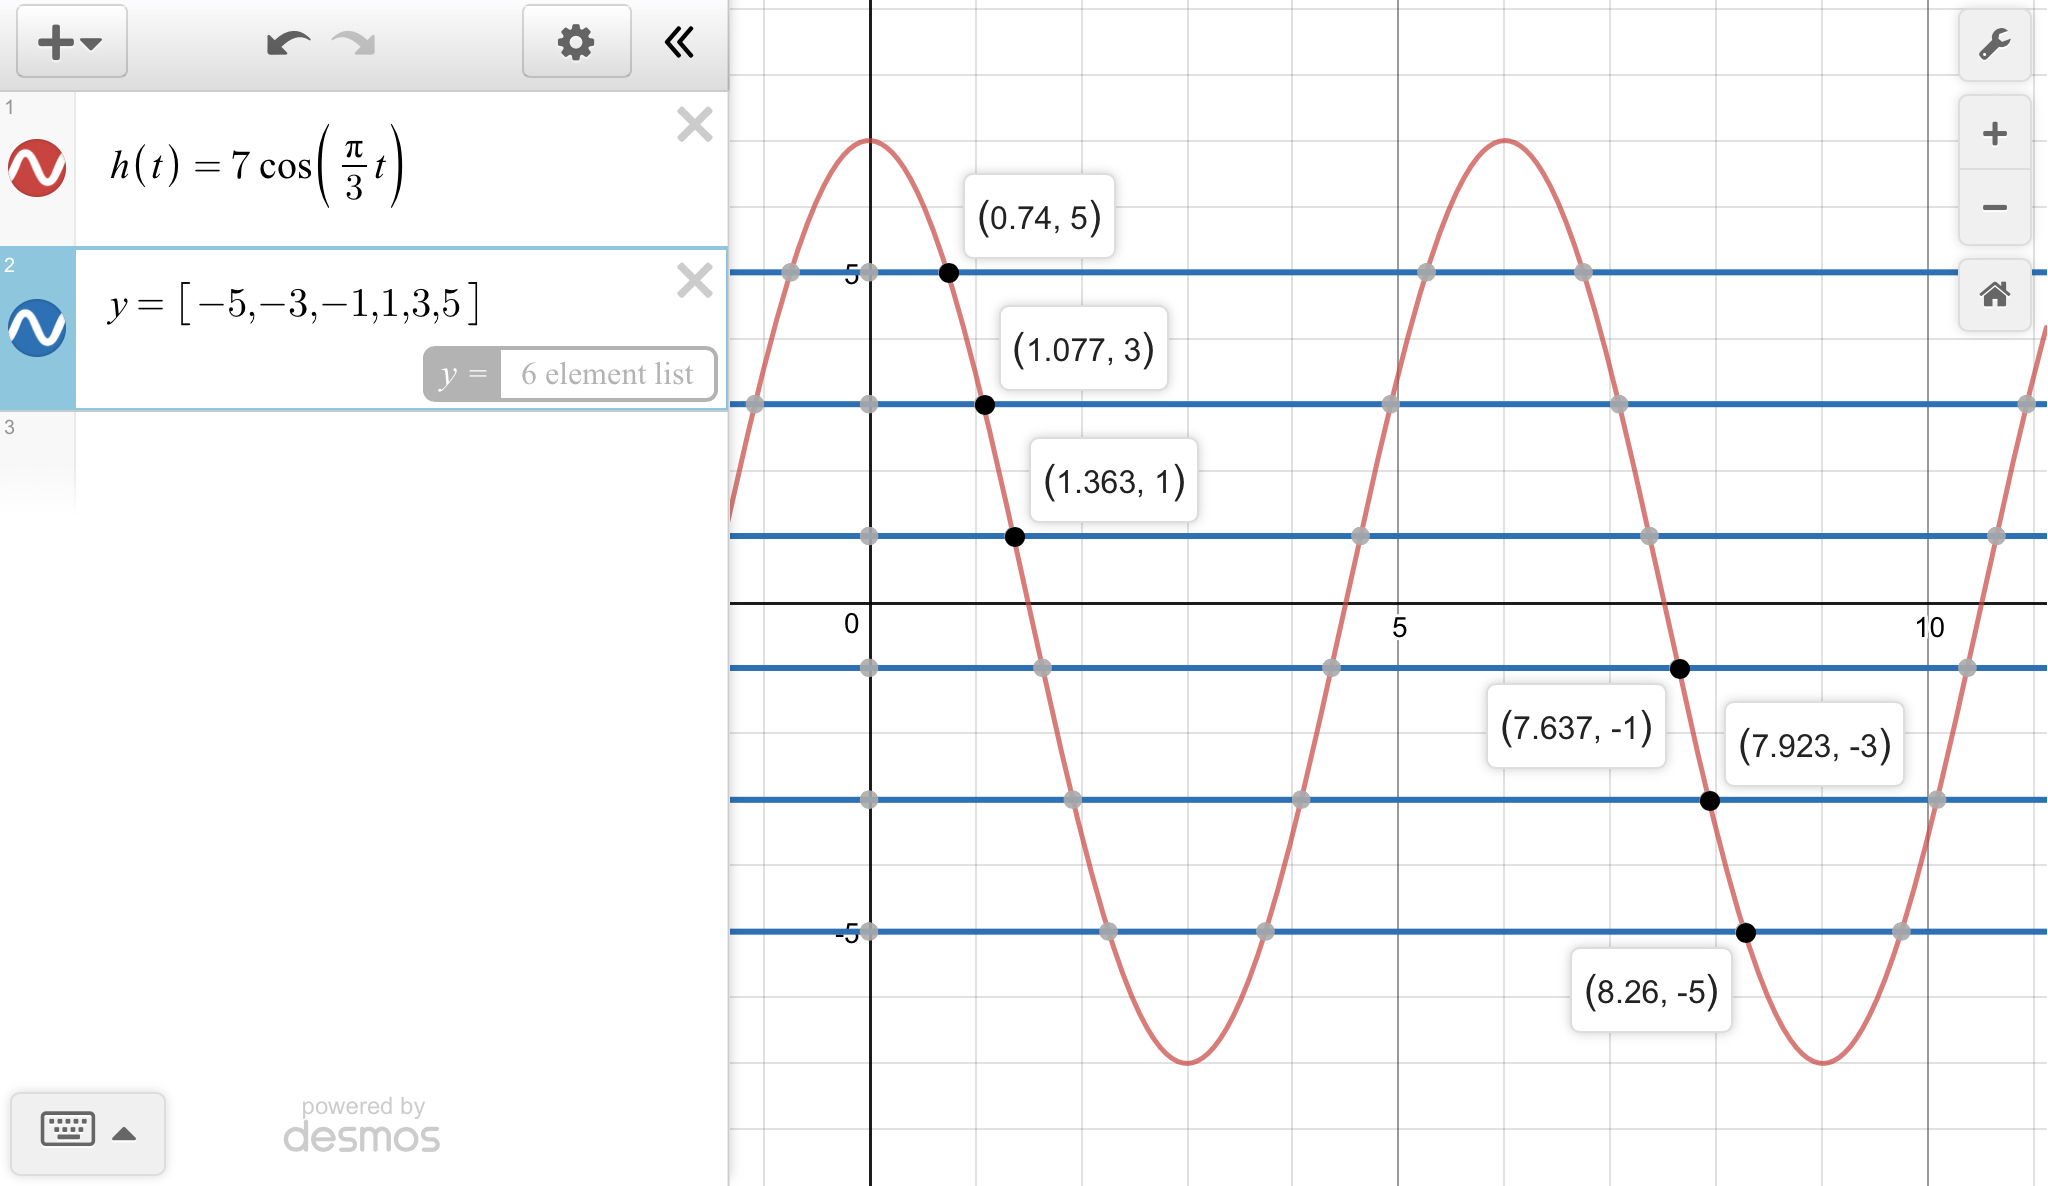Delete the y list expression
Image resolution: width=2048 pixels, height=1186 pixels.
(x=694, y=281)
